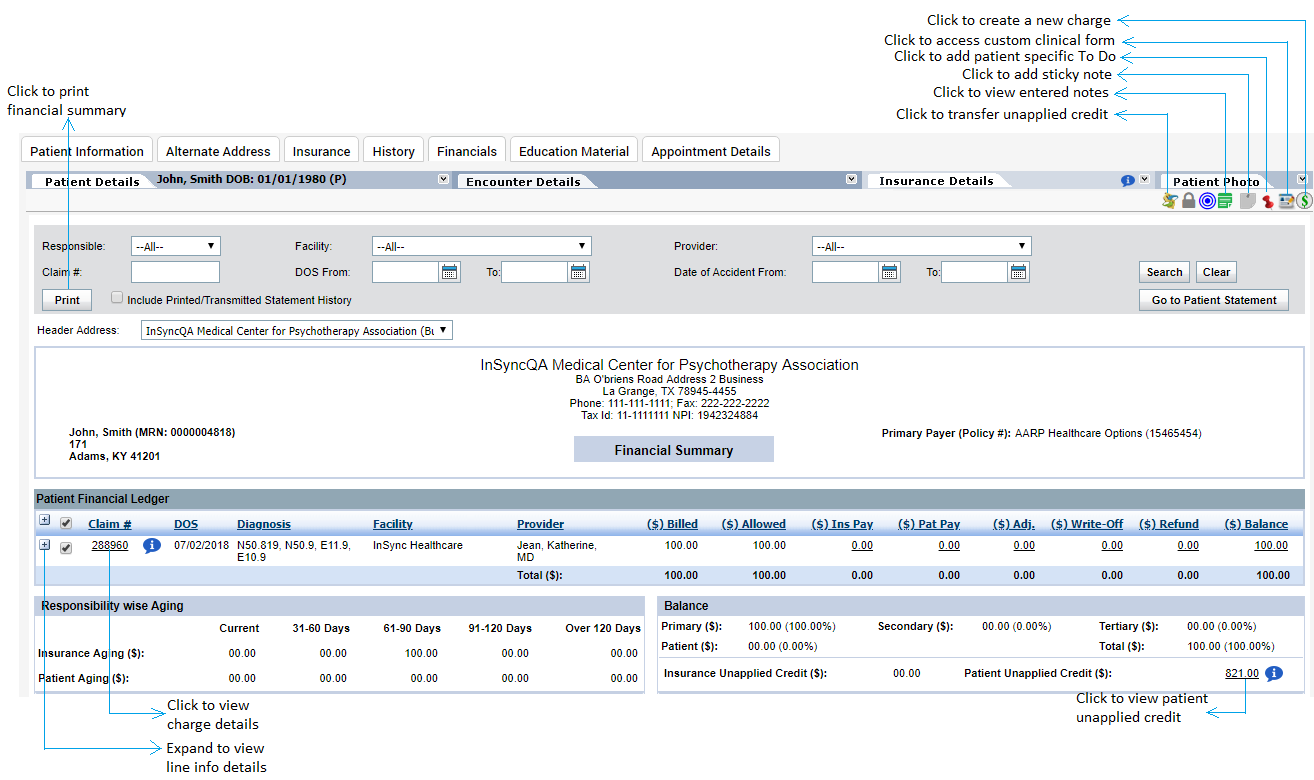Open the Appointment Details tab
1314x780 pixels.
[710, 149]
